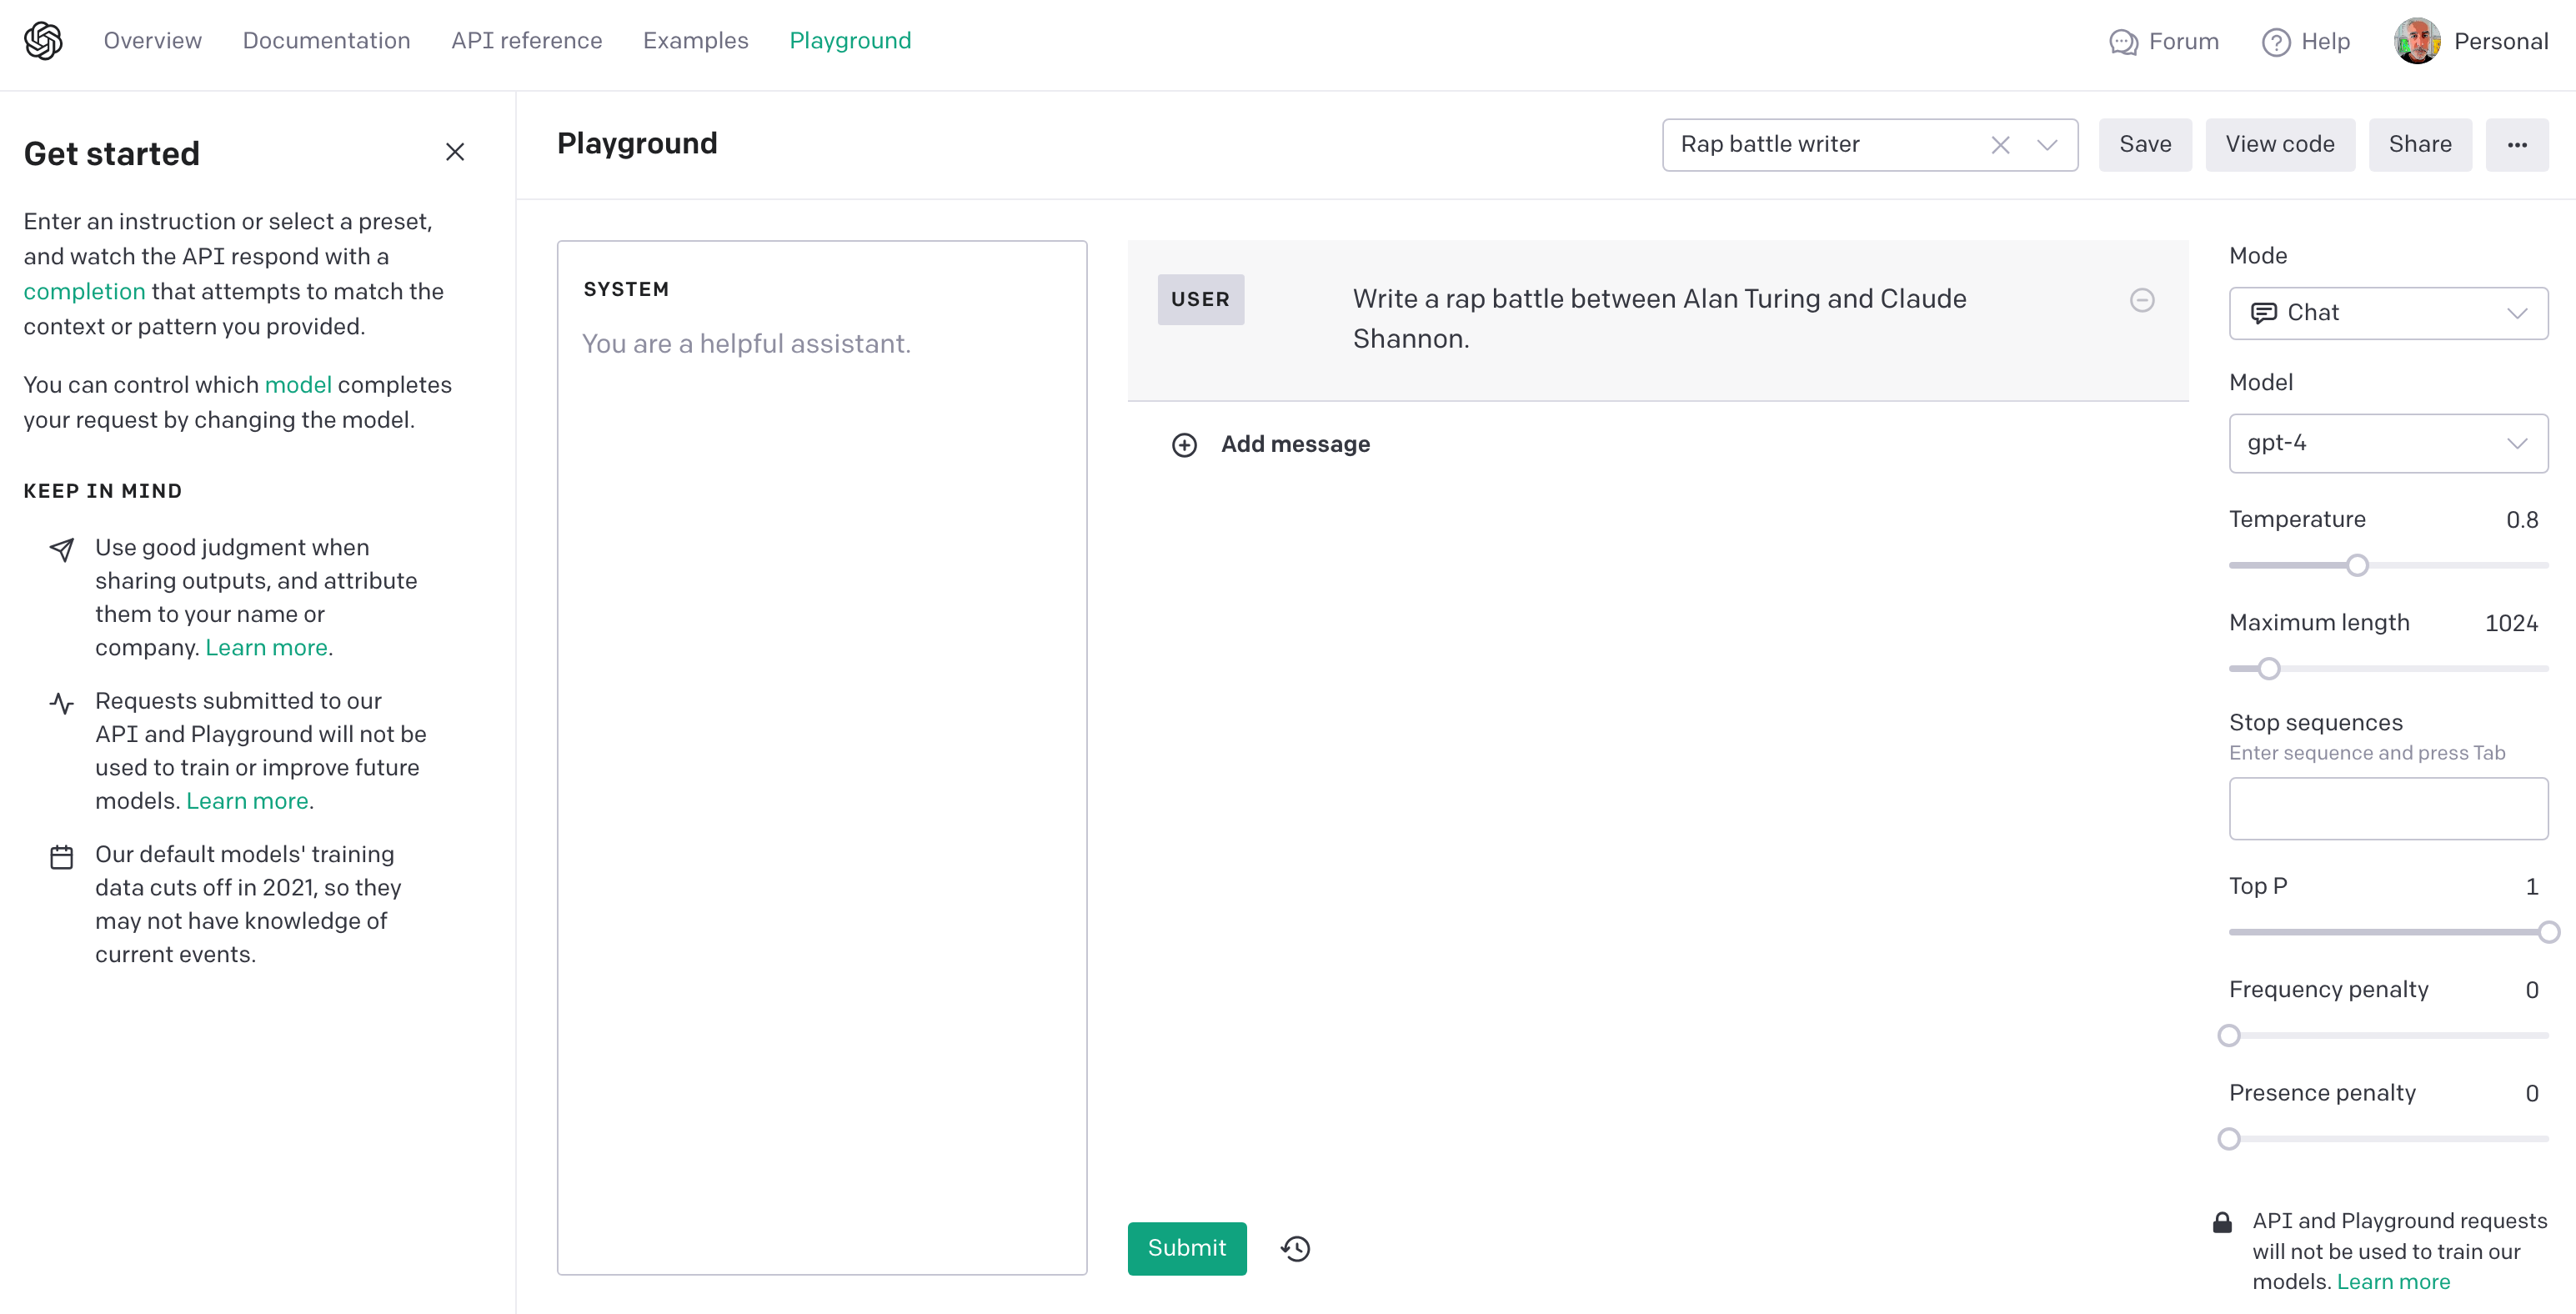Switch to the API reference tab
Screen dimensions: 2576x1314
526,41
